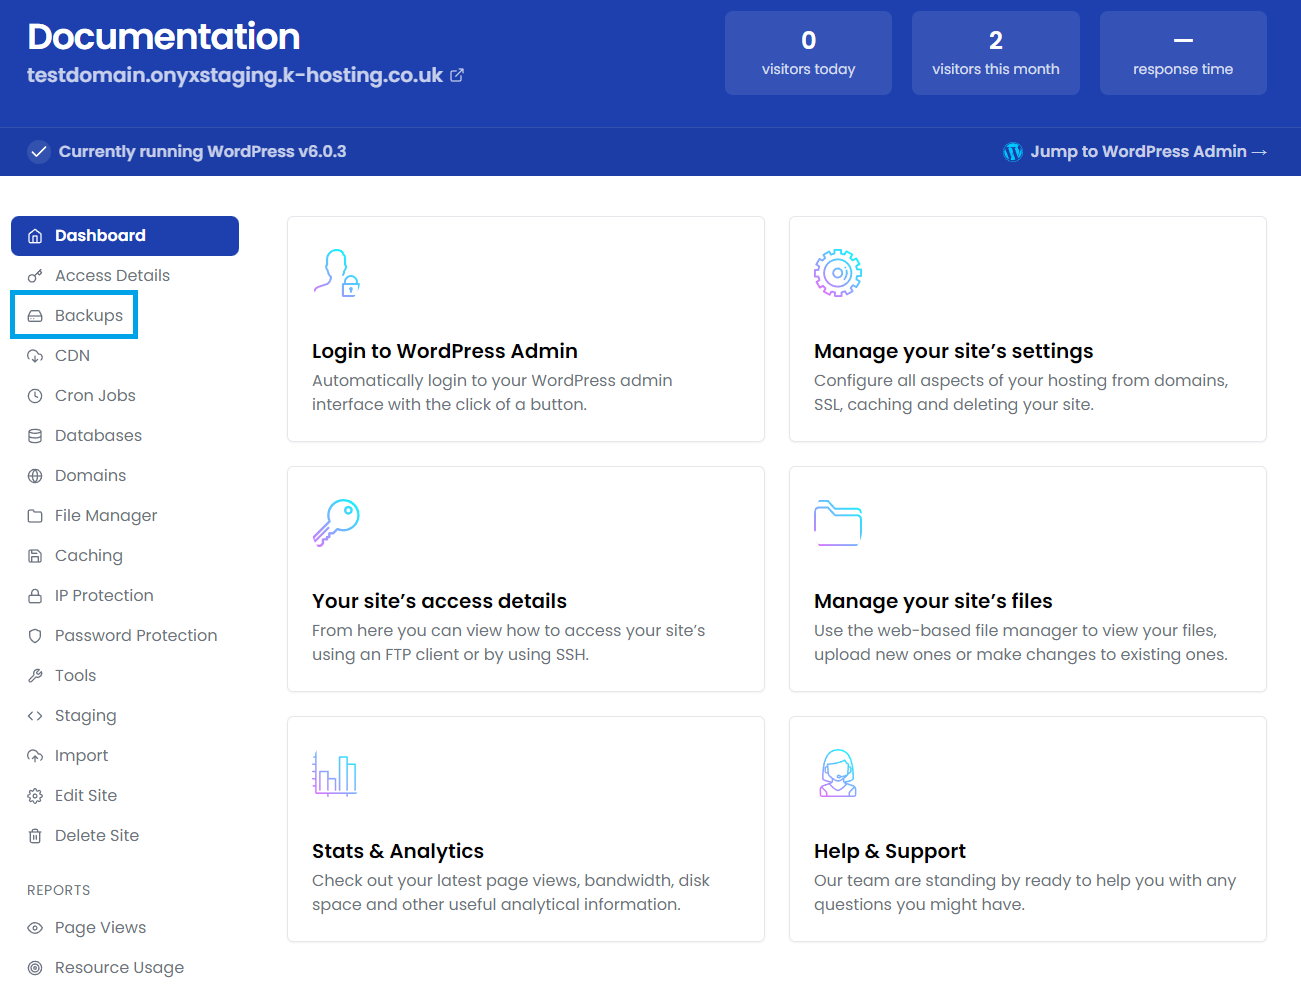Screen dimensions: 1301x997
Task: Open the Access Details section
Action: 113,275
